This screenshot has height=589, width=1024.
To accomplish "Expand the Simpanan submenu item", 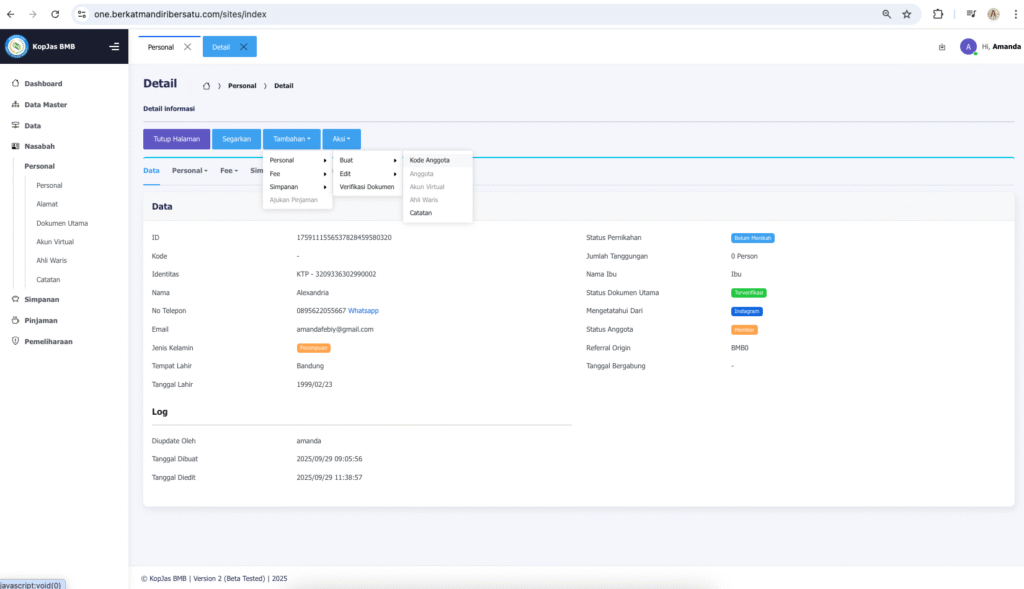I will (x=297, y=187).
